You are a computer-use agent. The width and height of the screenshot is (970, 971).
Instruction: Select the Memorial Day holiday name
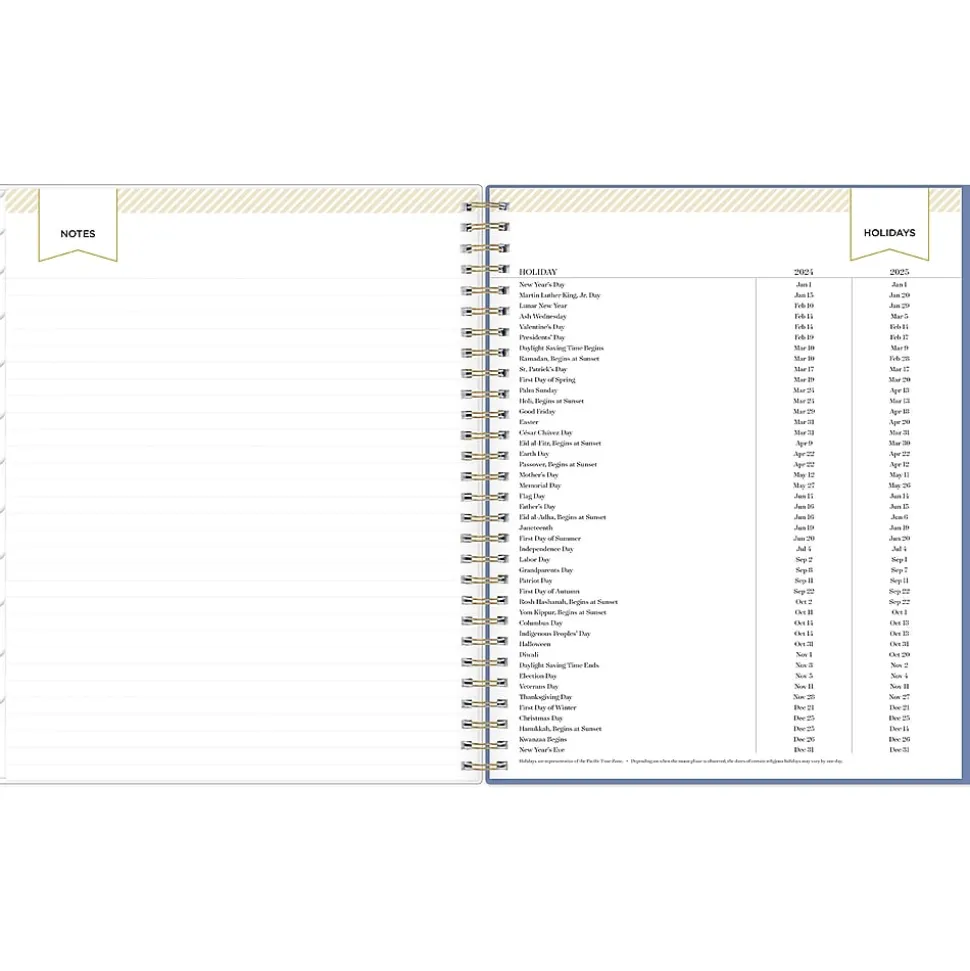pyautogui.click(x=540, y=486)
